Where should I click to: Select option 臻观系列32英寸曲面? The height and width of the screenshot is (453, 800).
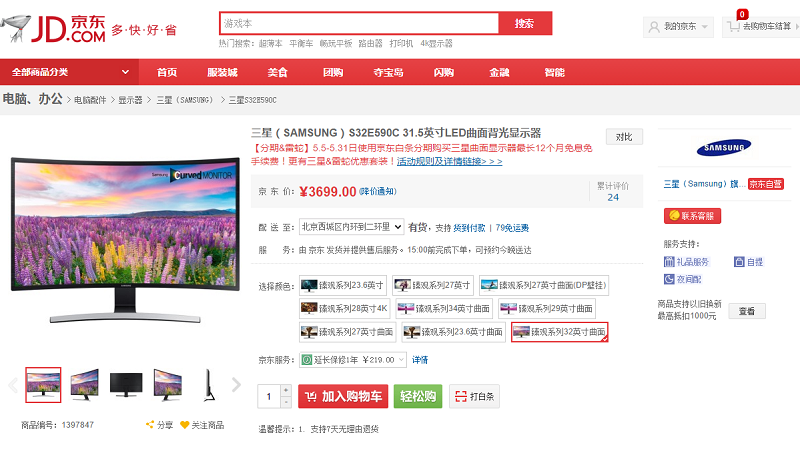(x=560, y=332)
